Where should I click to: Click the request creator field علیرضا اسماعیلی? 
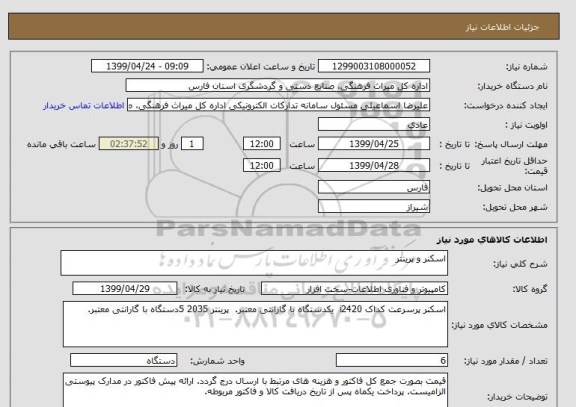[278, 105]
